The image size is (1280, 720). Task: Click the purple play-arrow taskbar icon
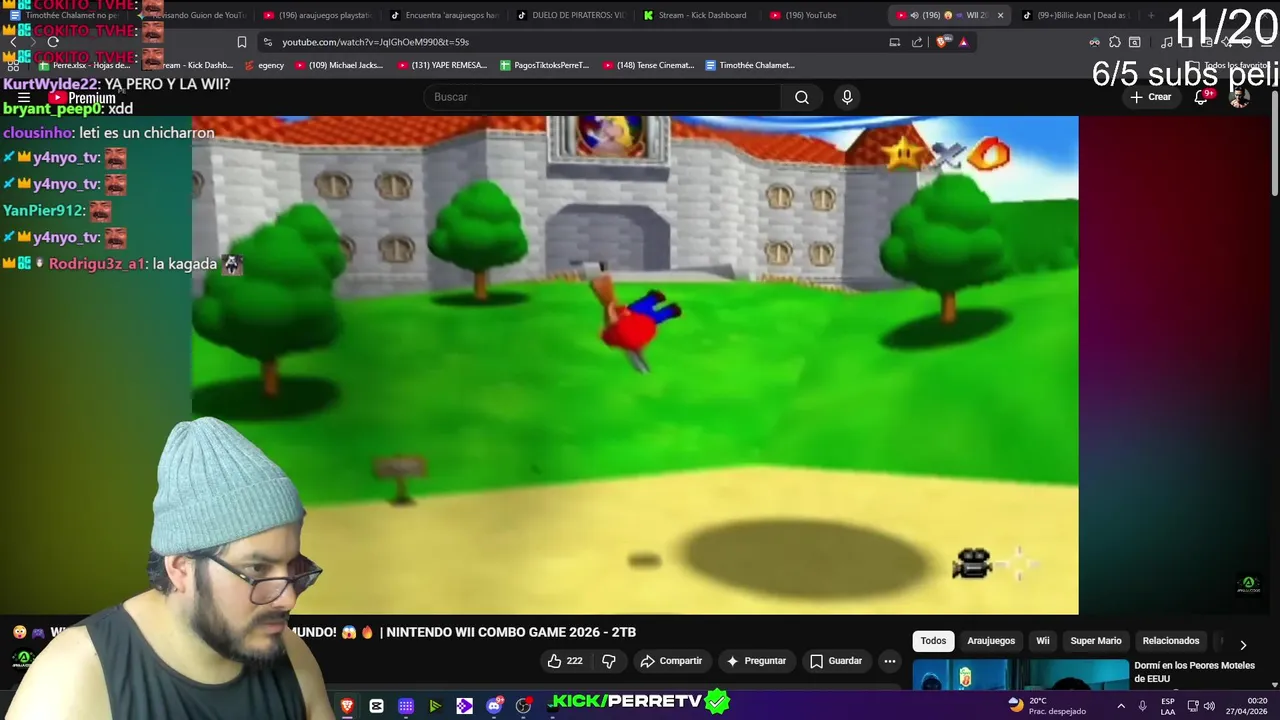point(464,706)
